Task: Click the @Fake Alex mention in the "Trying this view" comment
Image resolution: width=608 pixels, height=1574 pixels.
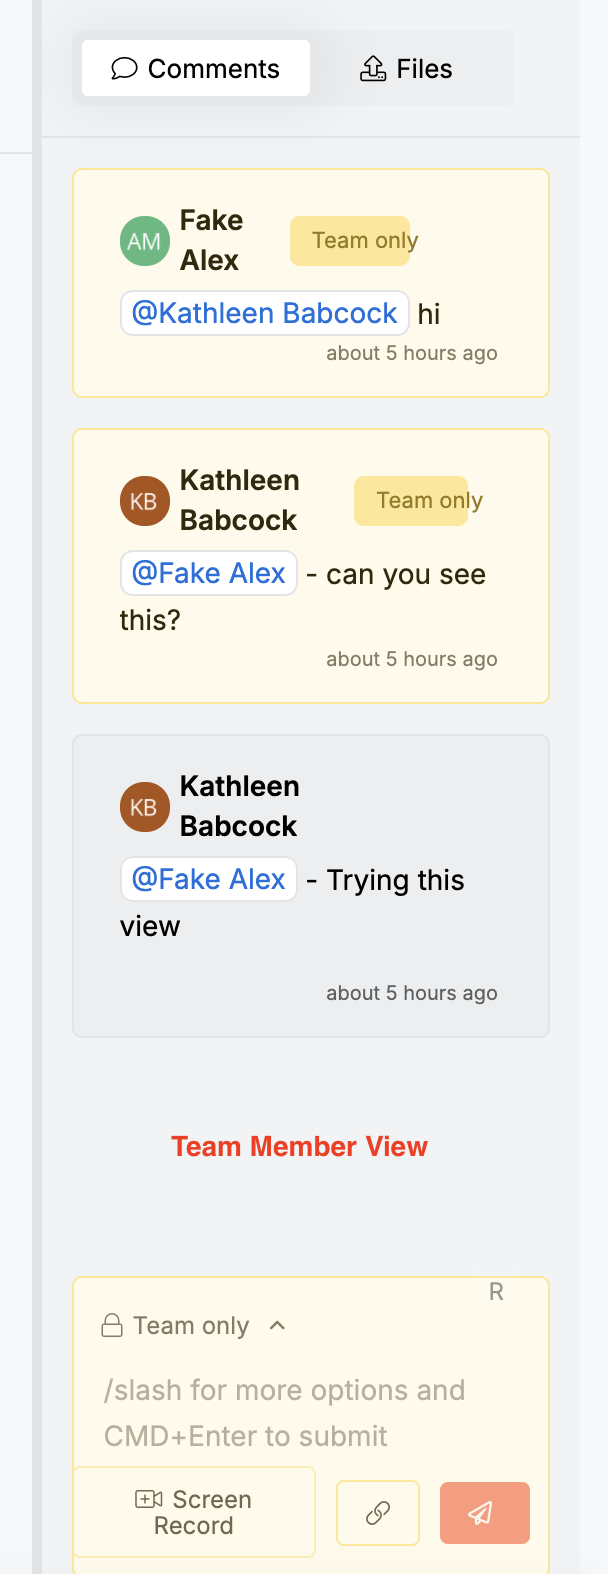Action: 209,879
